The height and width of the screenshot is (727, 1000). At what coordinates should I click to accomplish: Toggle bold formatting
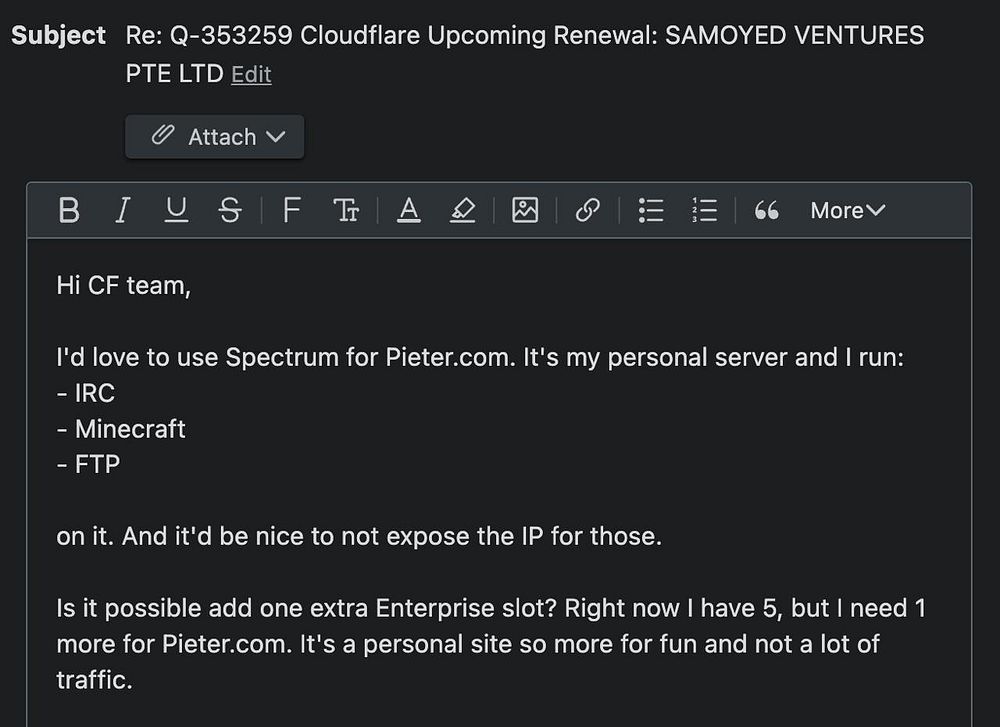click(69, 210)
